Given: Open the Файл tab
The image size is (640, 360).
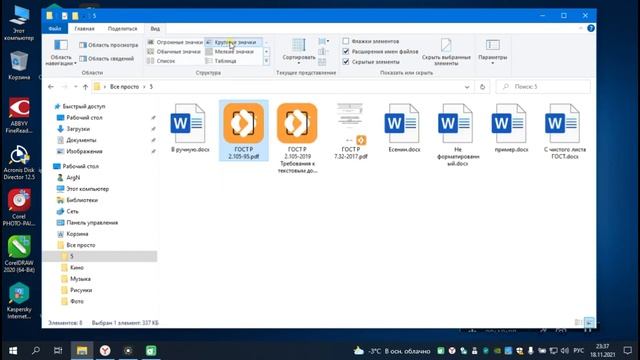Looking at the screenshot, I should point(55,29).
